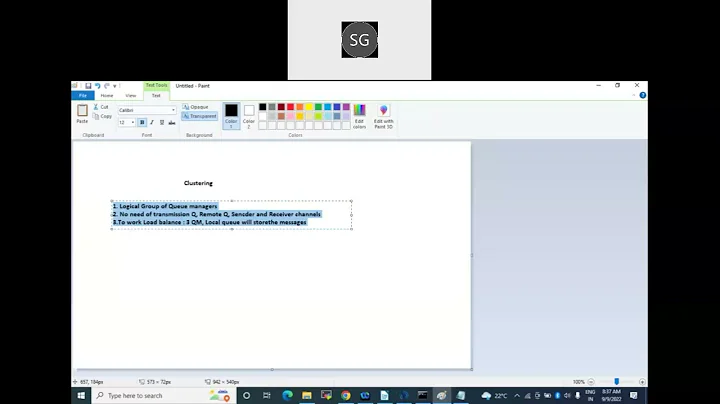Click the Cut scissors button

coord(101,107)
